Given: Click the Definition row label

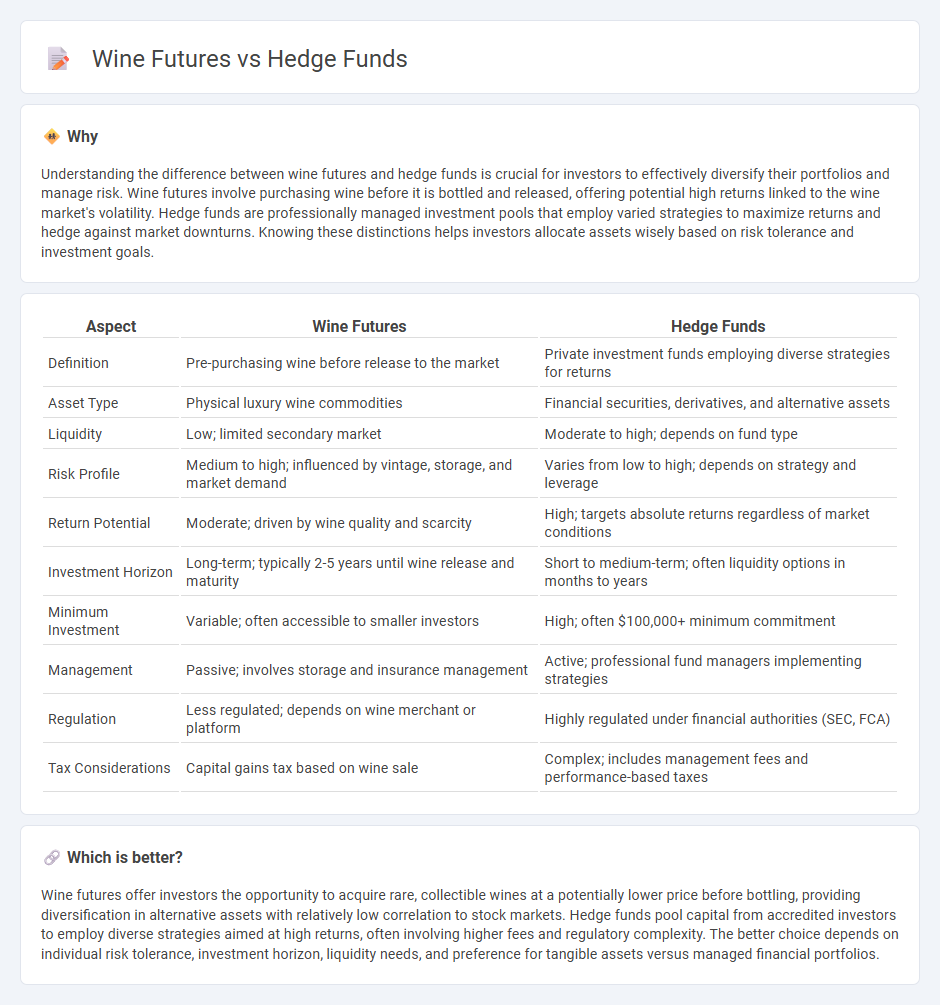Looking at the screenshot, I should pyautogui.click(x=78, y=363).
